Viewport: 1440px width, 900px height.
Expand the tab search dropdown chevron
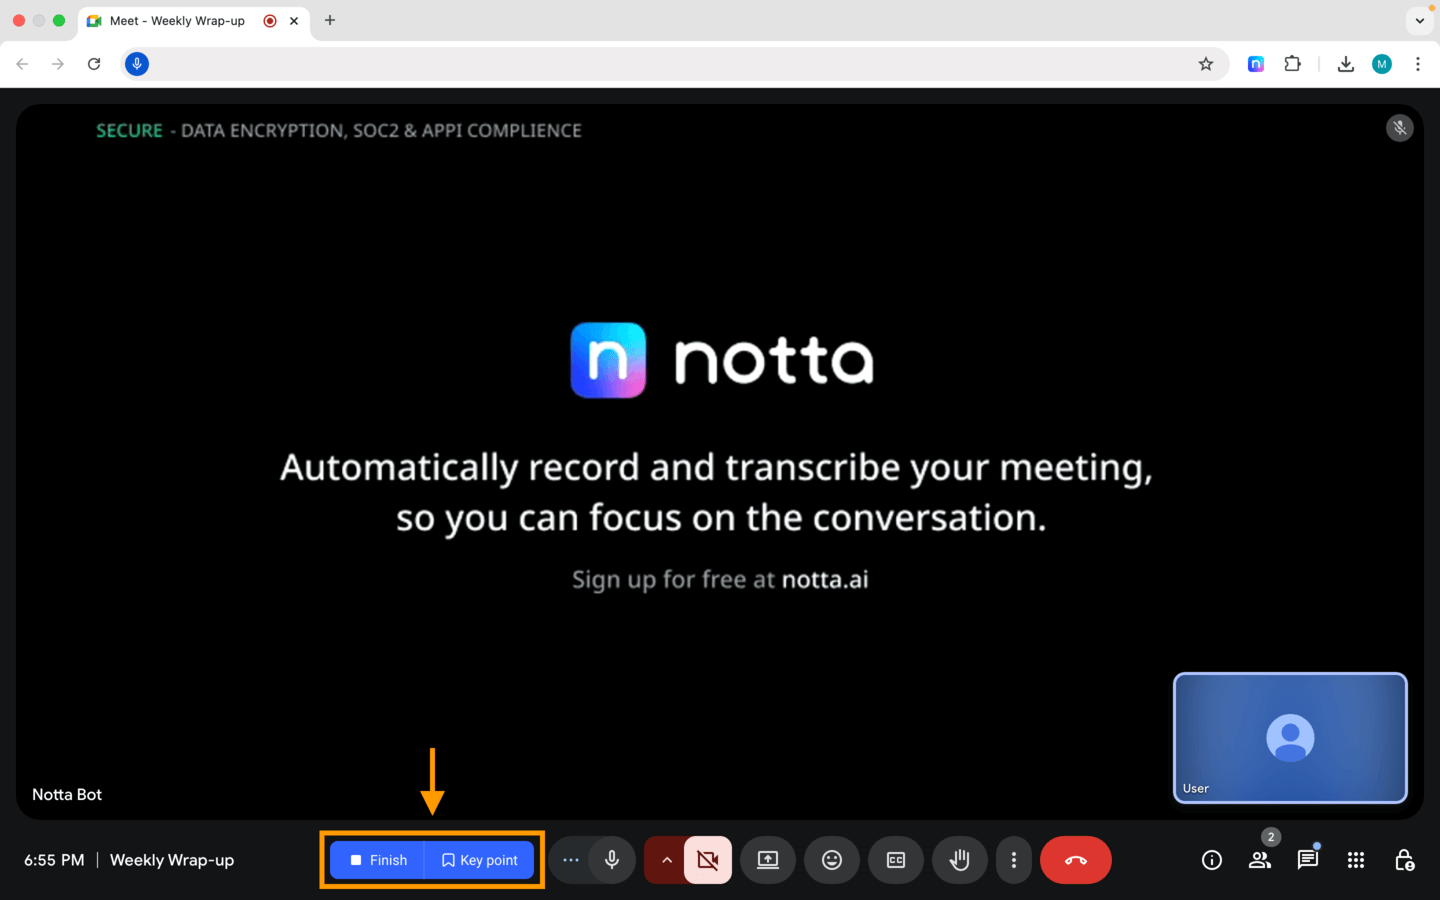(x=1420, y=20)
